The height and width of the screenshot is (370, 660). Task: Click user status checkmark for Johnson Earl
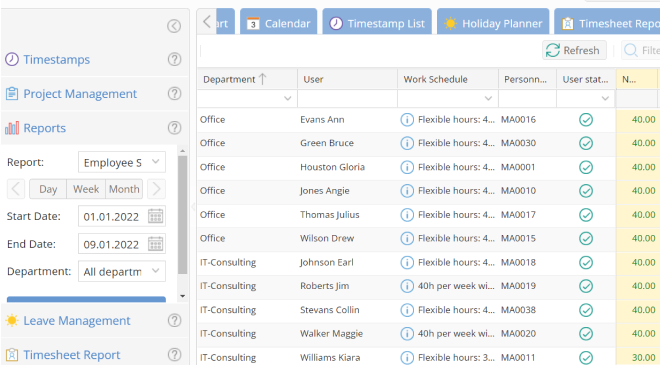point(586,263)
